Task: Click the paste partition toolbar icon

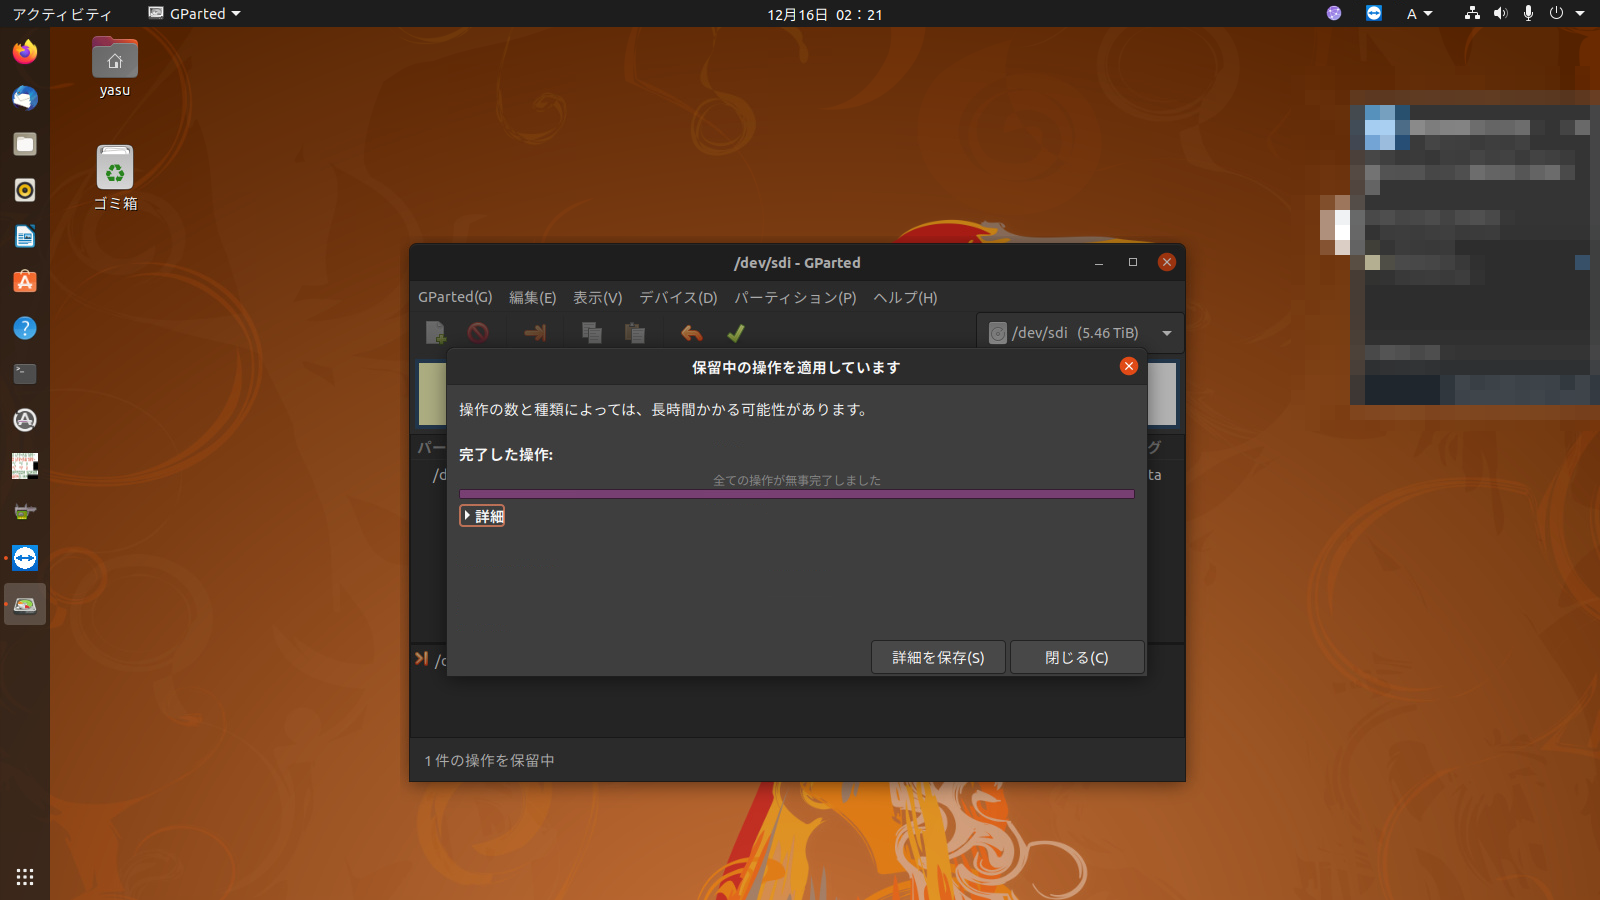Action: (635, 333)
